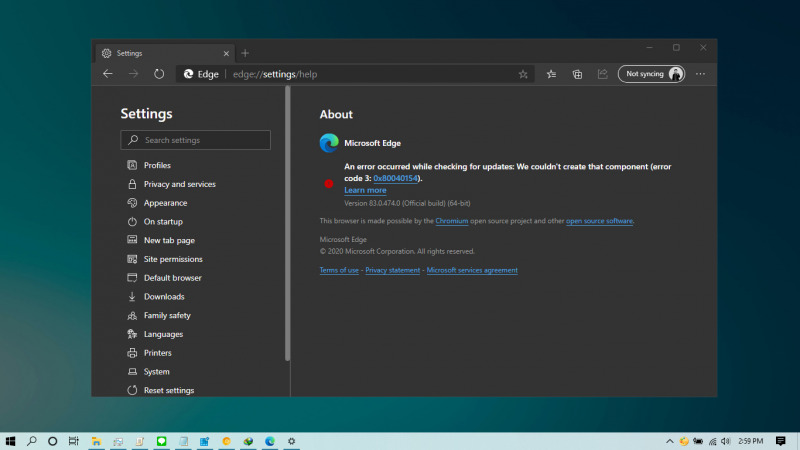Screen dimensions: 800x450
Task: Open the Collections icon in toolbar
Action: (x=577, y=74)
